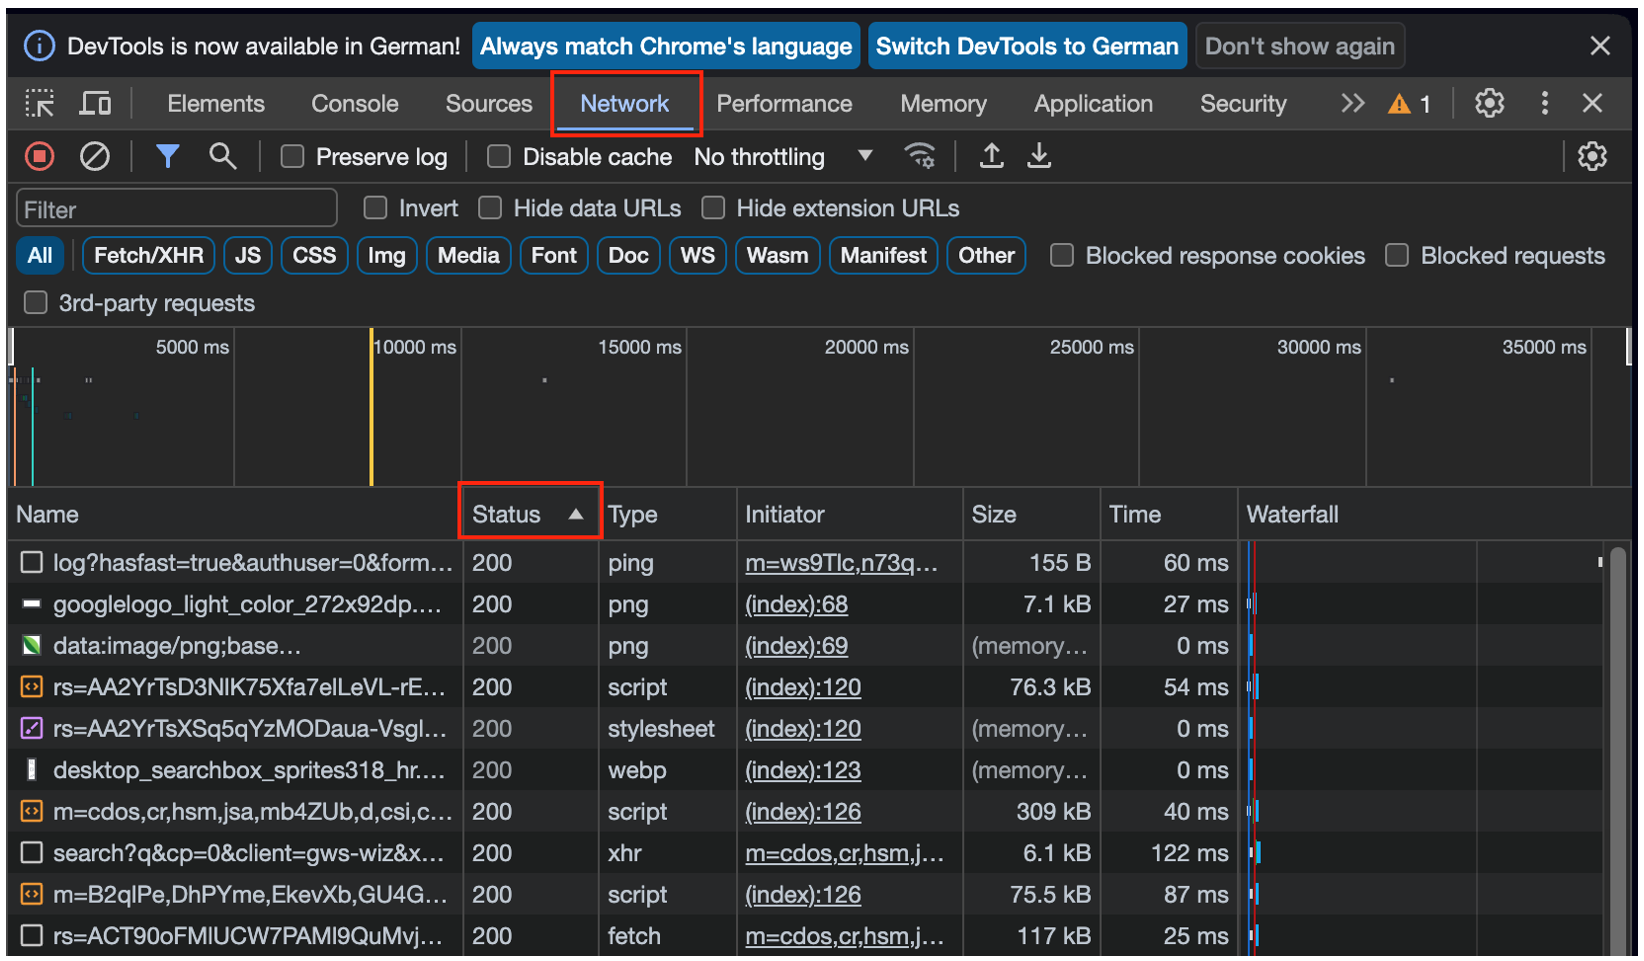Click script icon of m=B2qlPe row
This screenshot has width=1644, height=961.
[32, 894]
